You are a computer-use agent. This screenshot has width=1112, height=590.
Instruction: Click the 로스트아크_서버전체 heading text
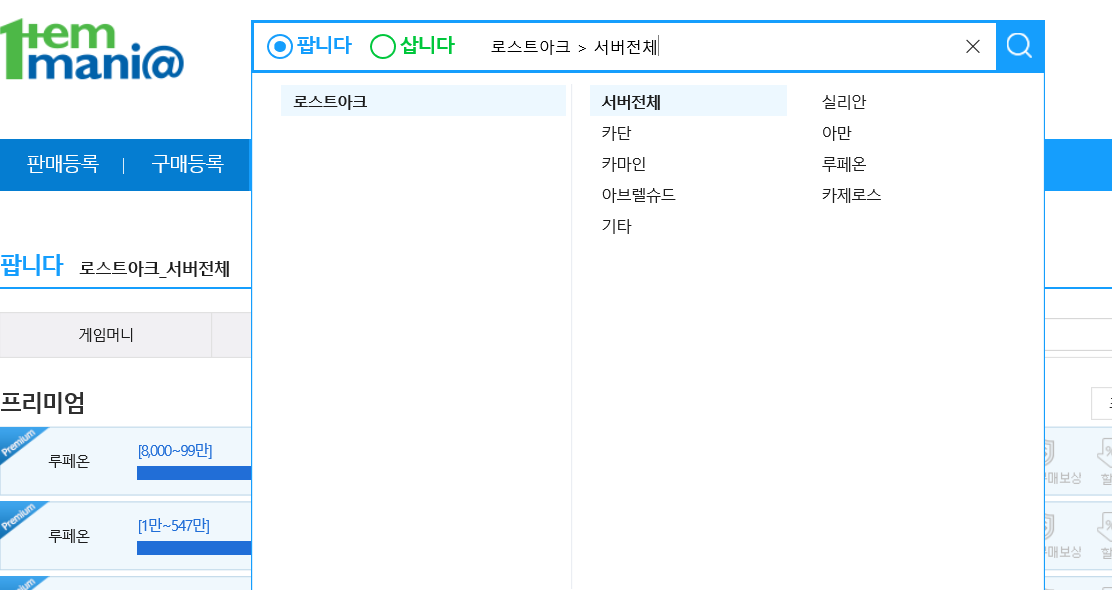[x=155, y=269]
